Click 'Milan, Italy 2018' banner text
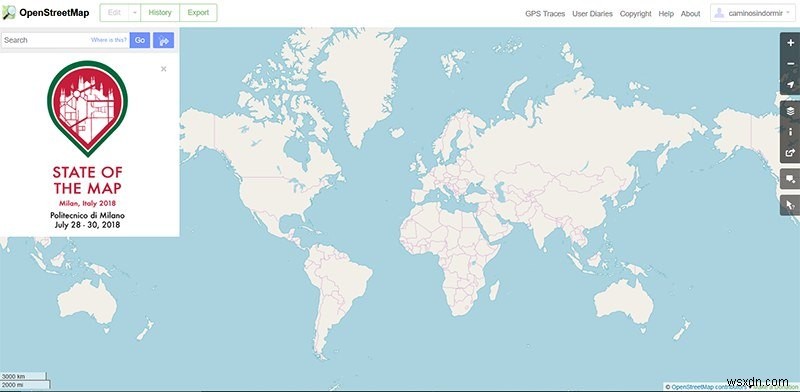Image resolution: width=800 pixels, height=392 pixels. click(87, 203)
